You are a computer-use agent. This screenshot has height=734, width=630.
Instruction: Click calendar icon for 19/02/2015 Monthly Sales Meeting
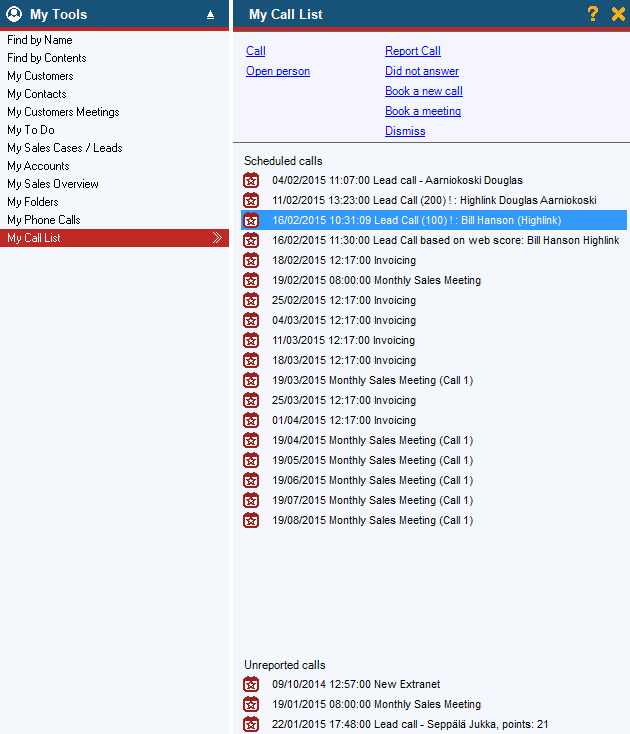coord(251,280)
